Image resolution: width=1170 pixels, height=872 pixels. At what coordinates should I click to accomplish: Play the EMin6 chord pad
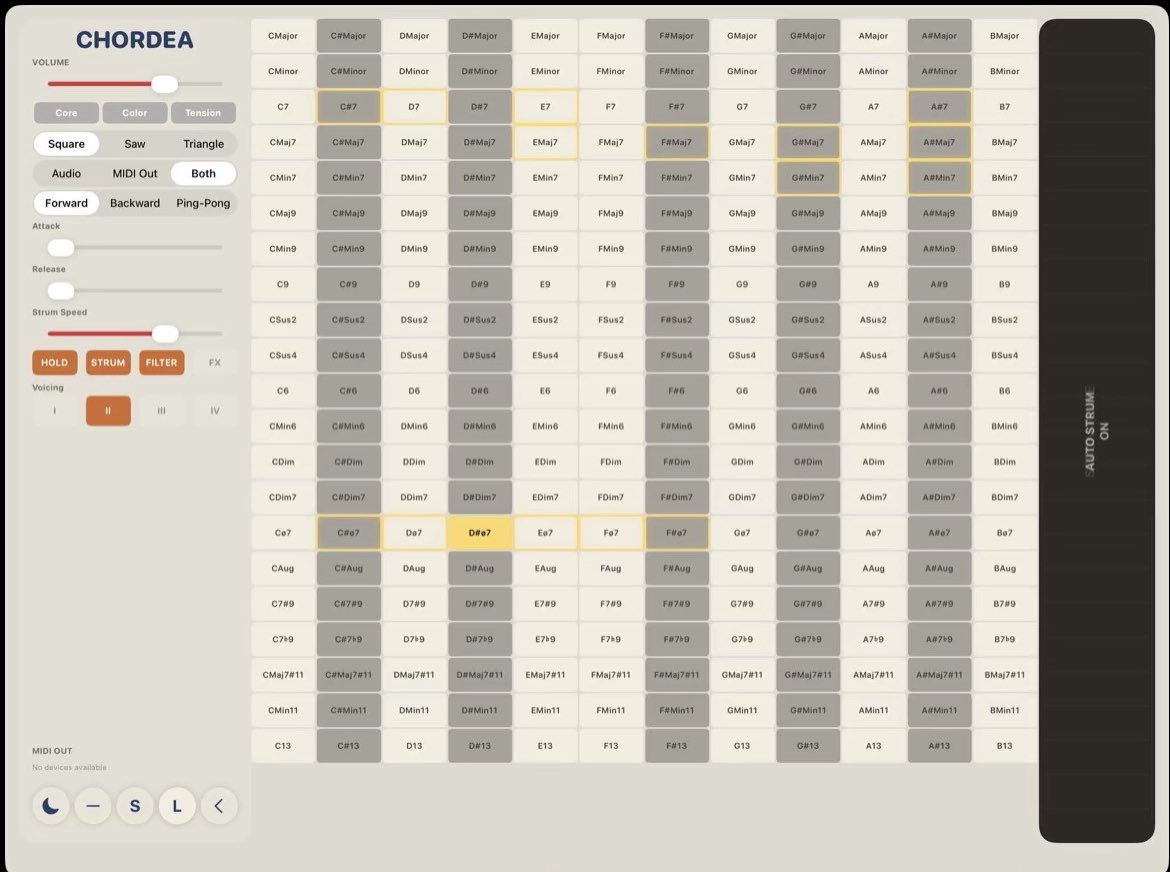coord(545,427)
